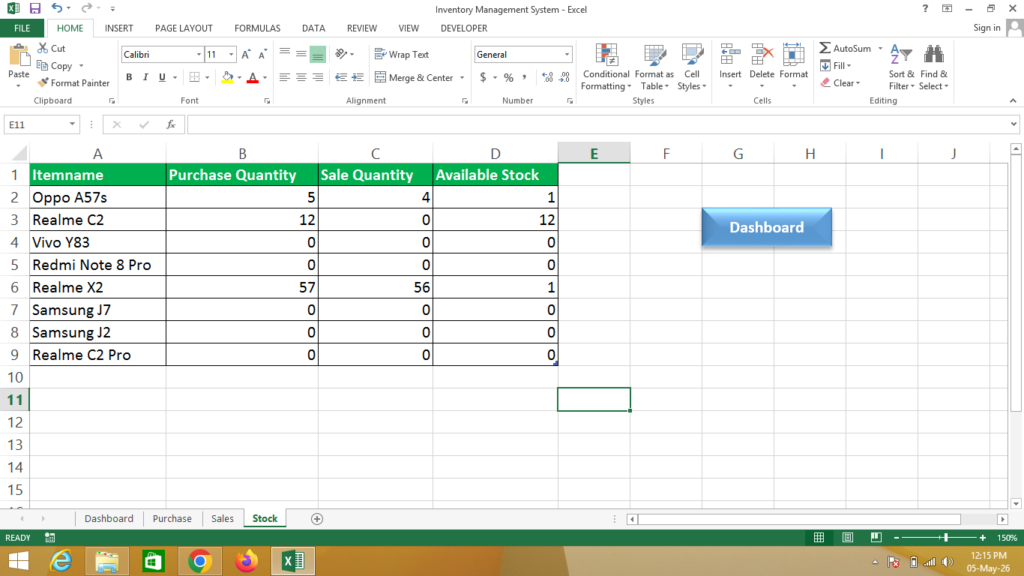Open Conditional Formatting menu
Screen dimensions: 1024x576
pyautogui.click(x=606, y=67)
